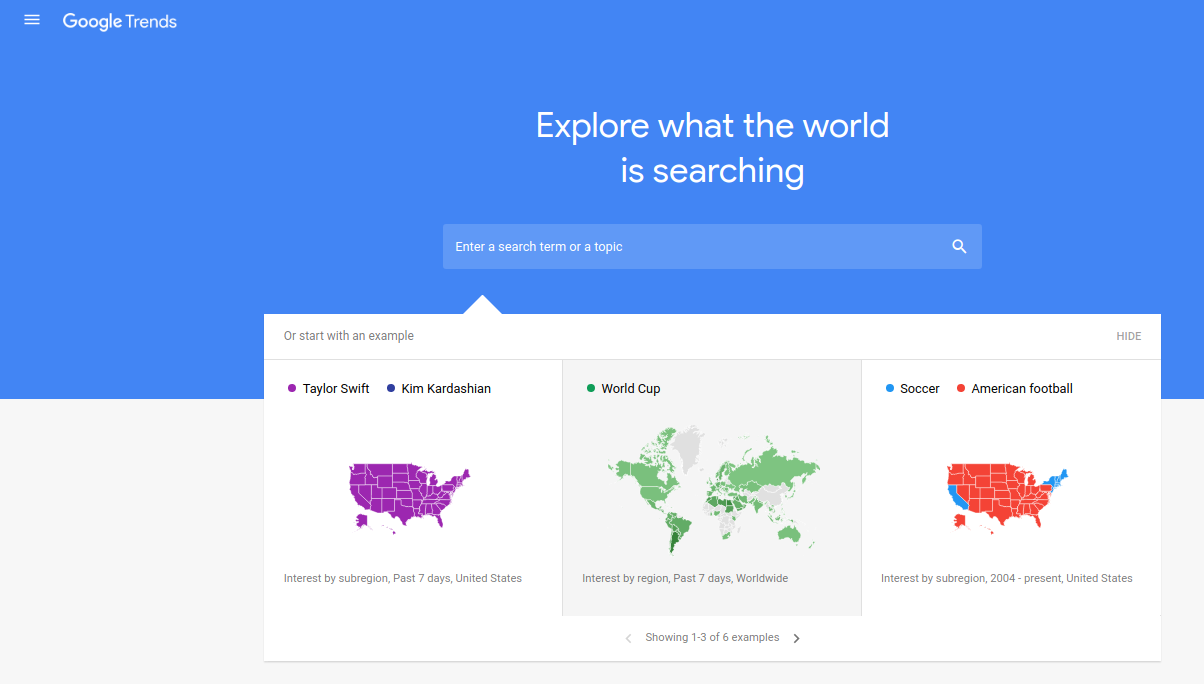Focus the search term or topic field

[712, 246]
